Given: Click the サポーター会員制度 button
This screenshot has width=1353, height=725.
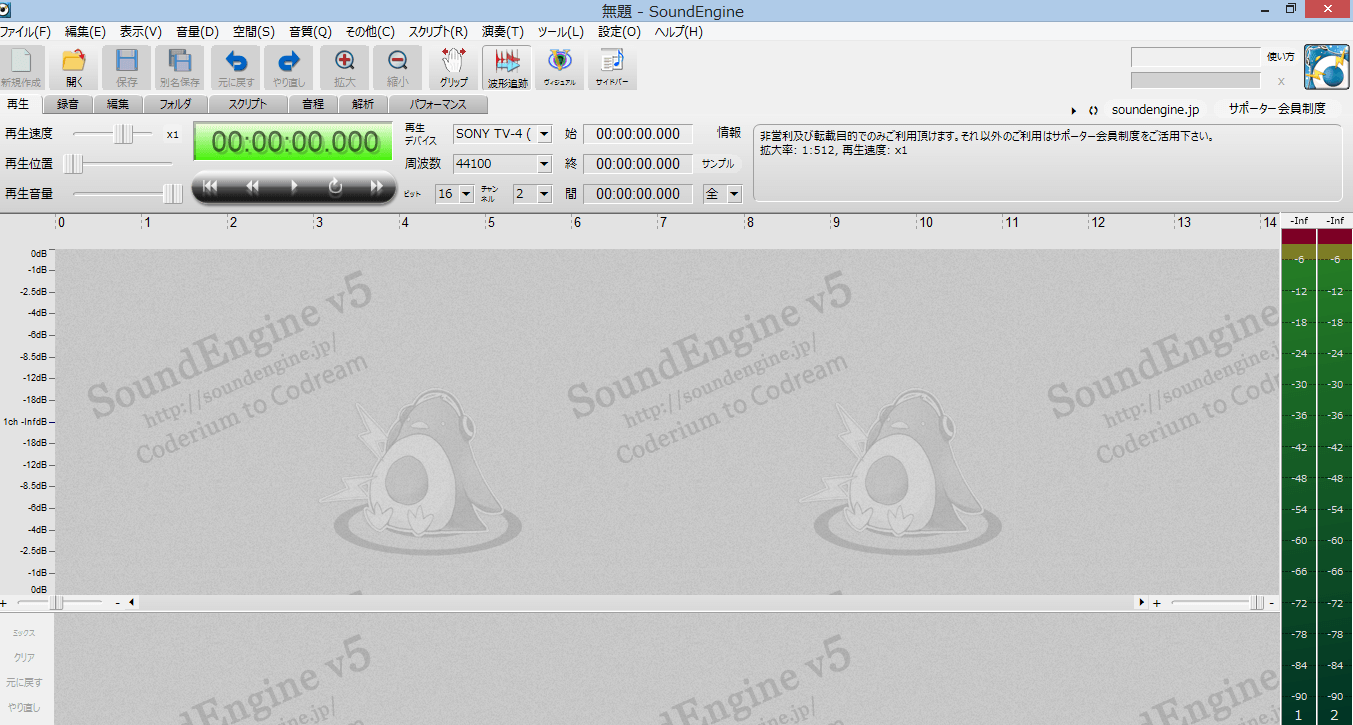Looking at the screenshot, I should (x=1277, y=109).
